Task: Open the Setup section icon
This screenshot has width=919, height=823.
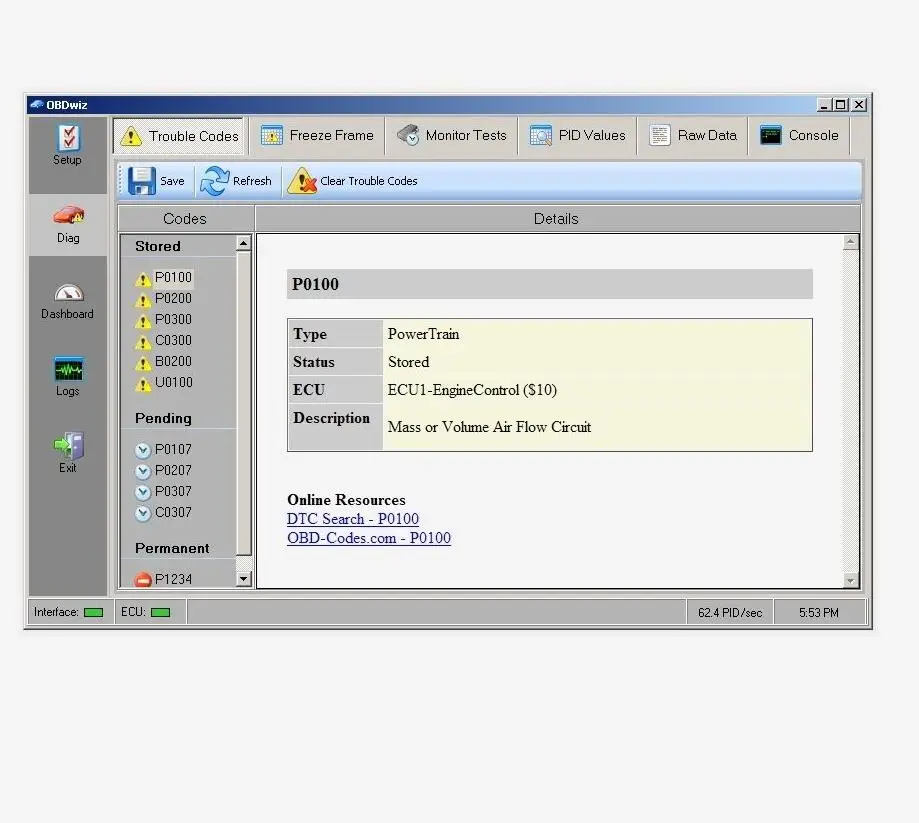Action: [x=68, y=138]
